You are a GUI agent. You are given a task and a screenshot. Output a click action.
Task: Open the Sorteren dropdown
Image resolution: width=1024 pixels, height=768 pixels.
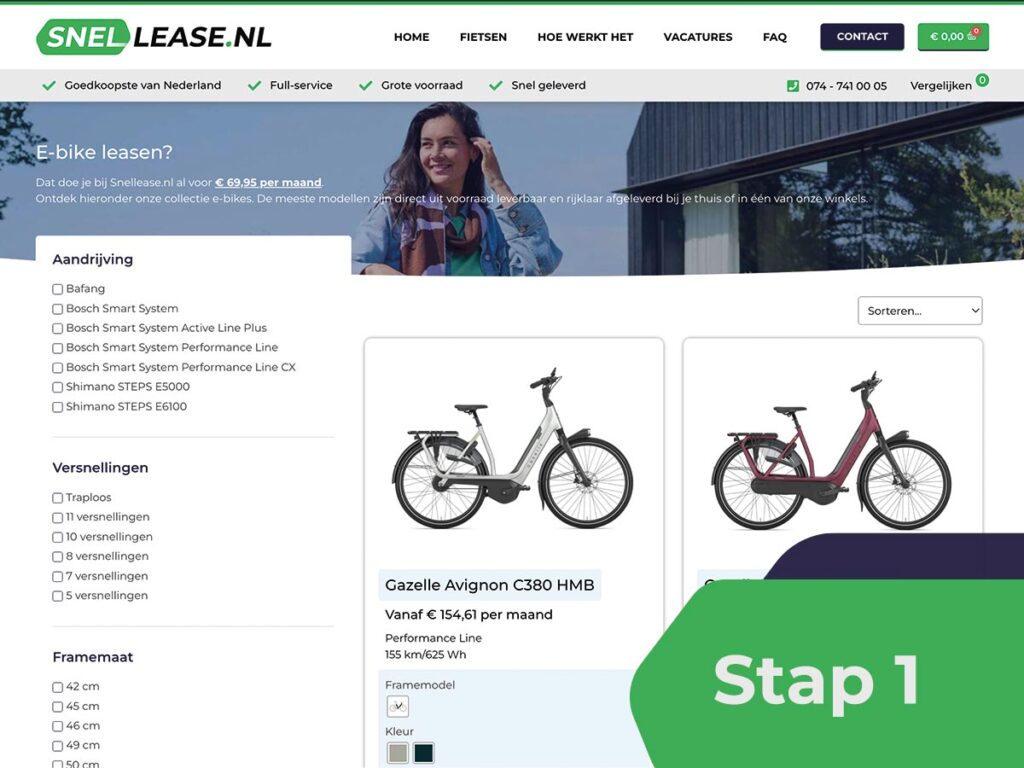point(920,311)
